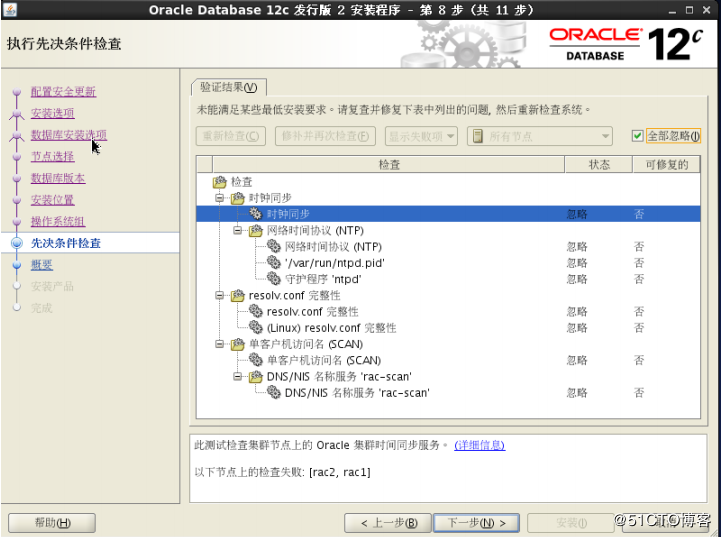Click the gear icon of 单客户机访问名 (SCAN) leaf
The width and height of the screenshot is (721, 537).
click(x=256, y=360)
